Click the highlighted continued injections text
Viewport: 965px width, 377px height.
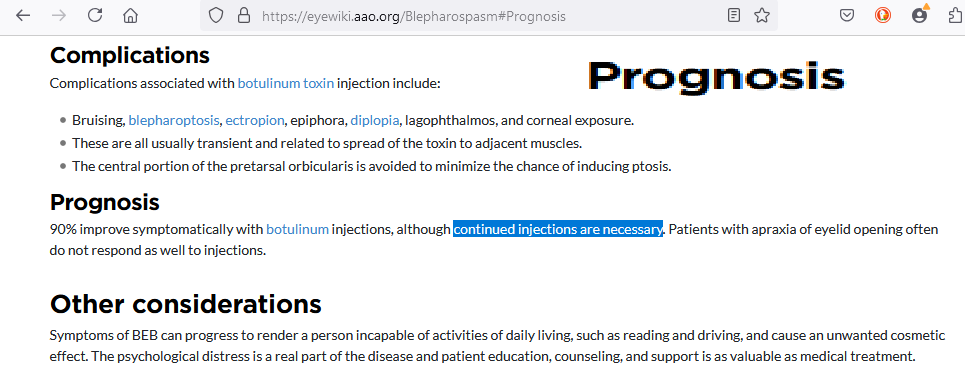558,229
